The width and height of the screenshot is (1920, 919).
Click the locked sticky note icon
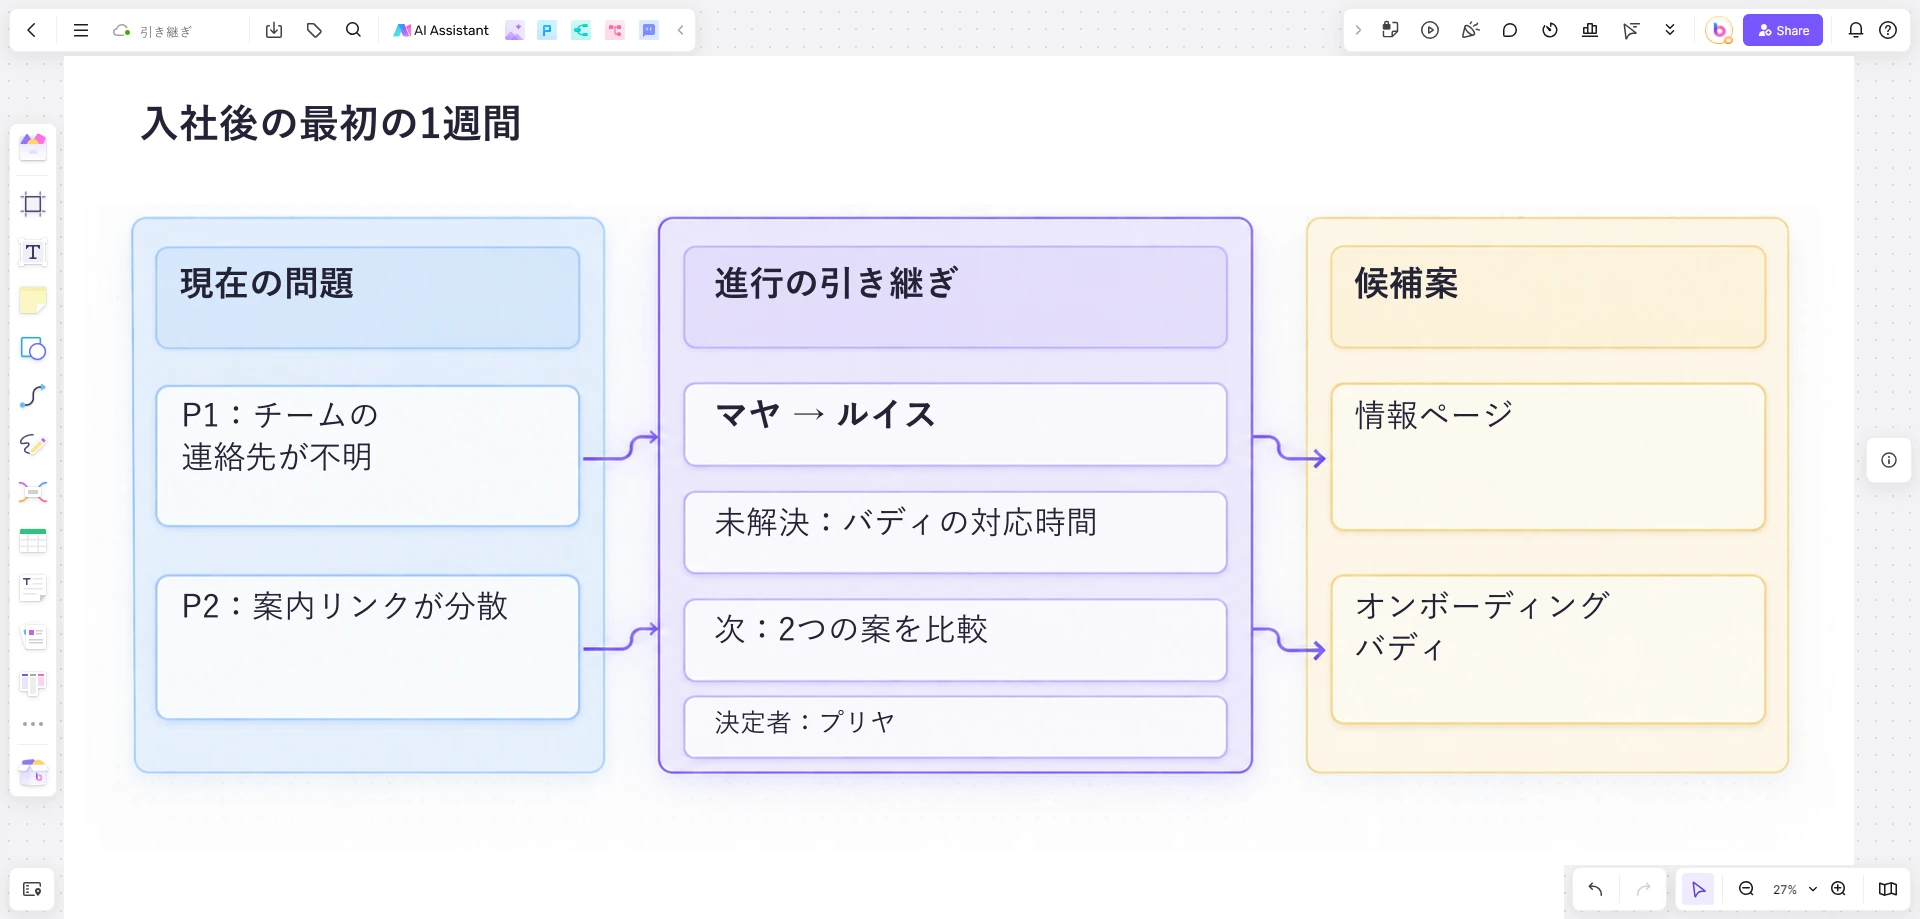pyautogui.click(x=1390, y=30)
